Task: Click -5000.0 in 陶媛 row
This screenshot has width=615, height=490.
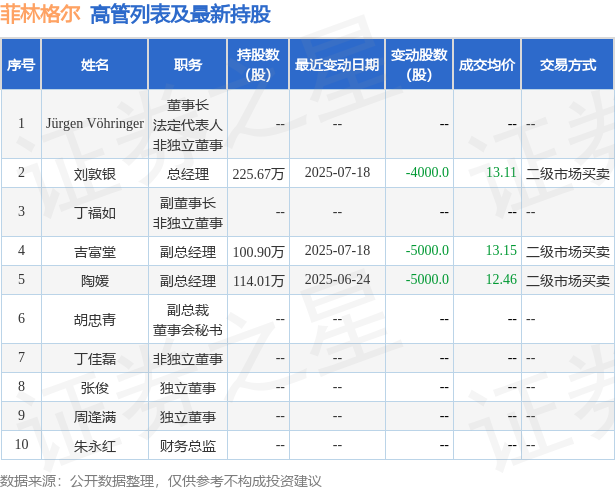Action: coord(427,279)
